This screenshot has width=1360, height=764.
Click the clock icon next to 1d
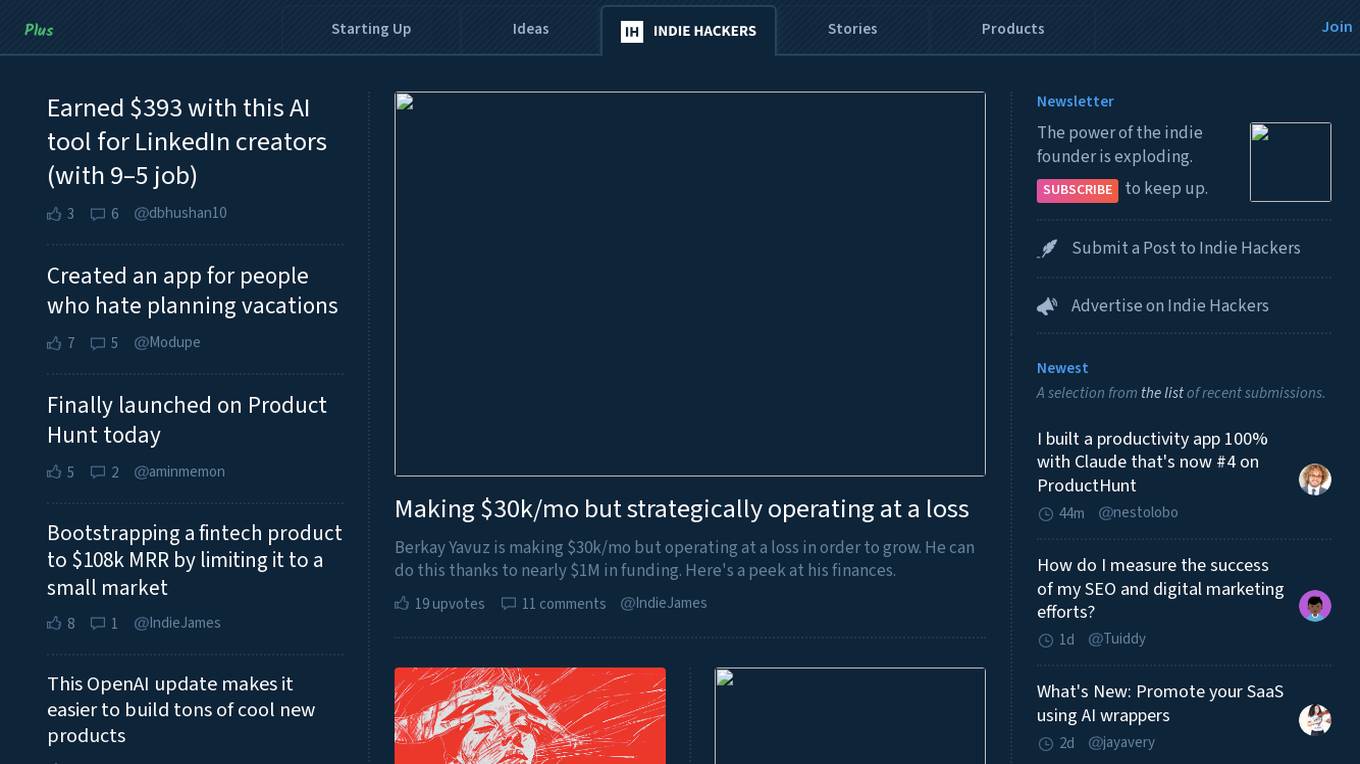[1046, 639]
